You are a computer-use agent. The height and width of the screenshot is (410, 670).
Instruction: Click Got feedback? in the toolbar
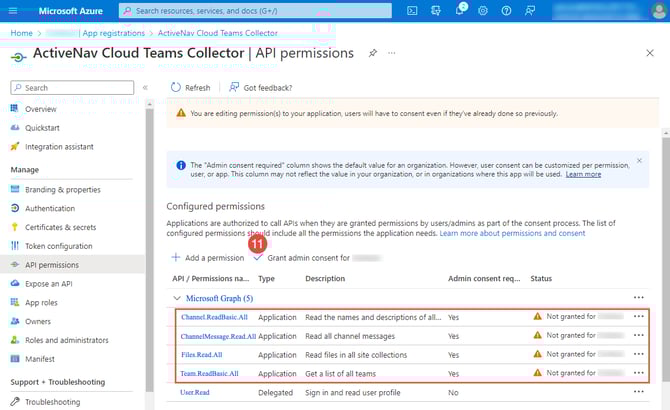pos(261,88)
